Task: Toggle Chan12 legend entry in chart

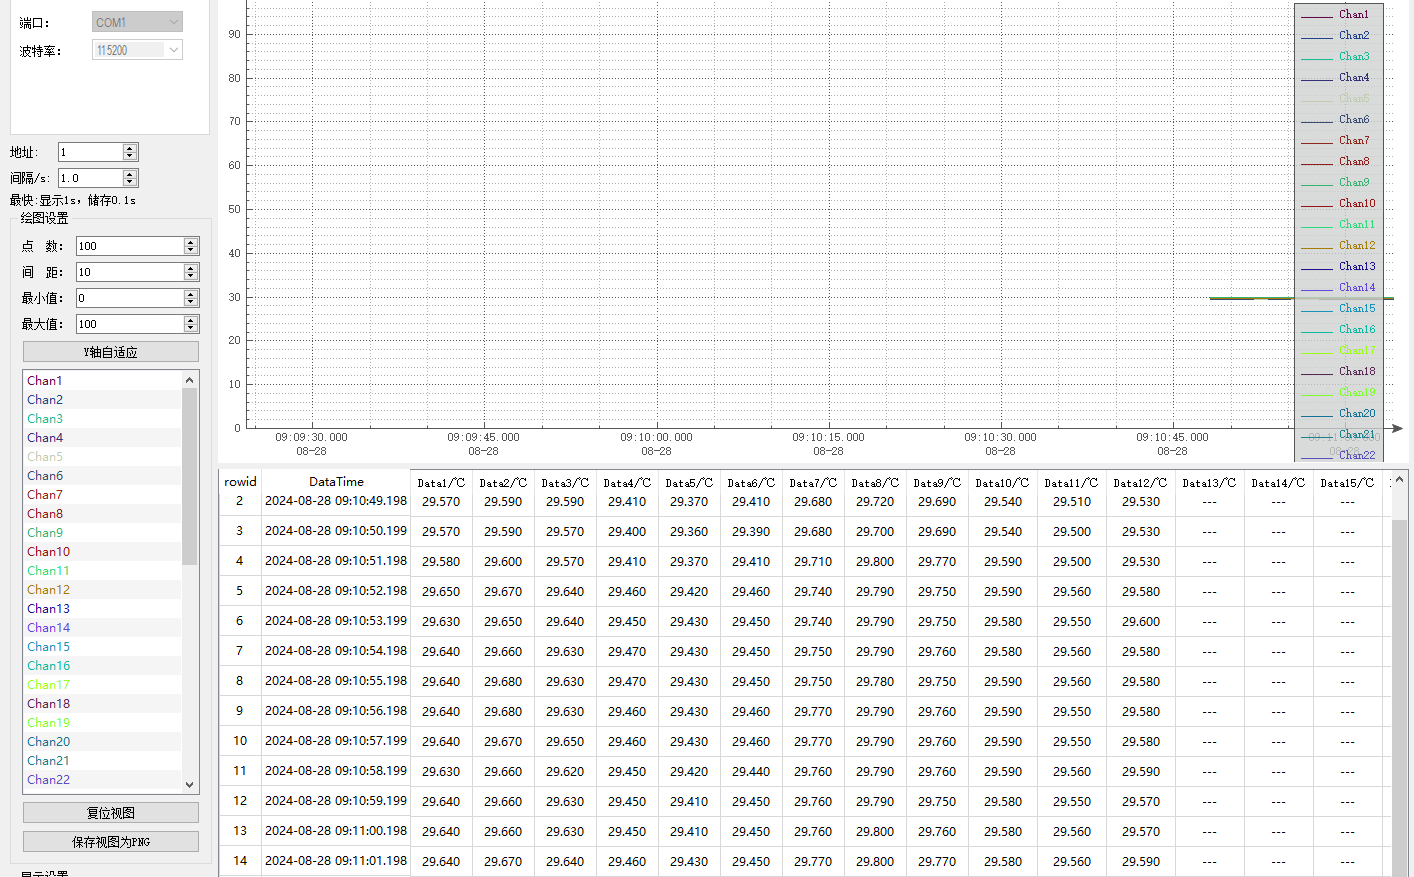Action: (x=1356, y=246)
